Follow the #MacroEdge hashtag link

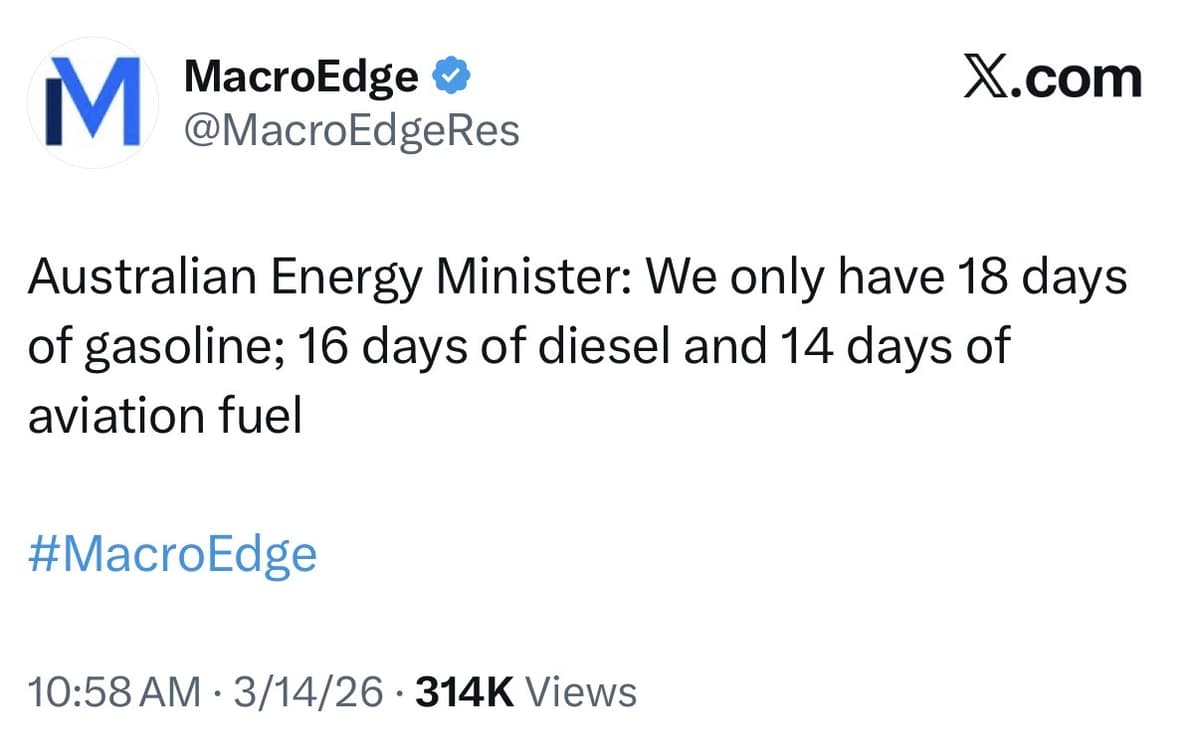[172, 553]
